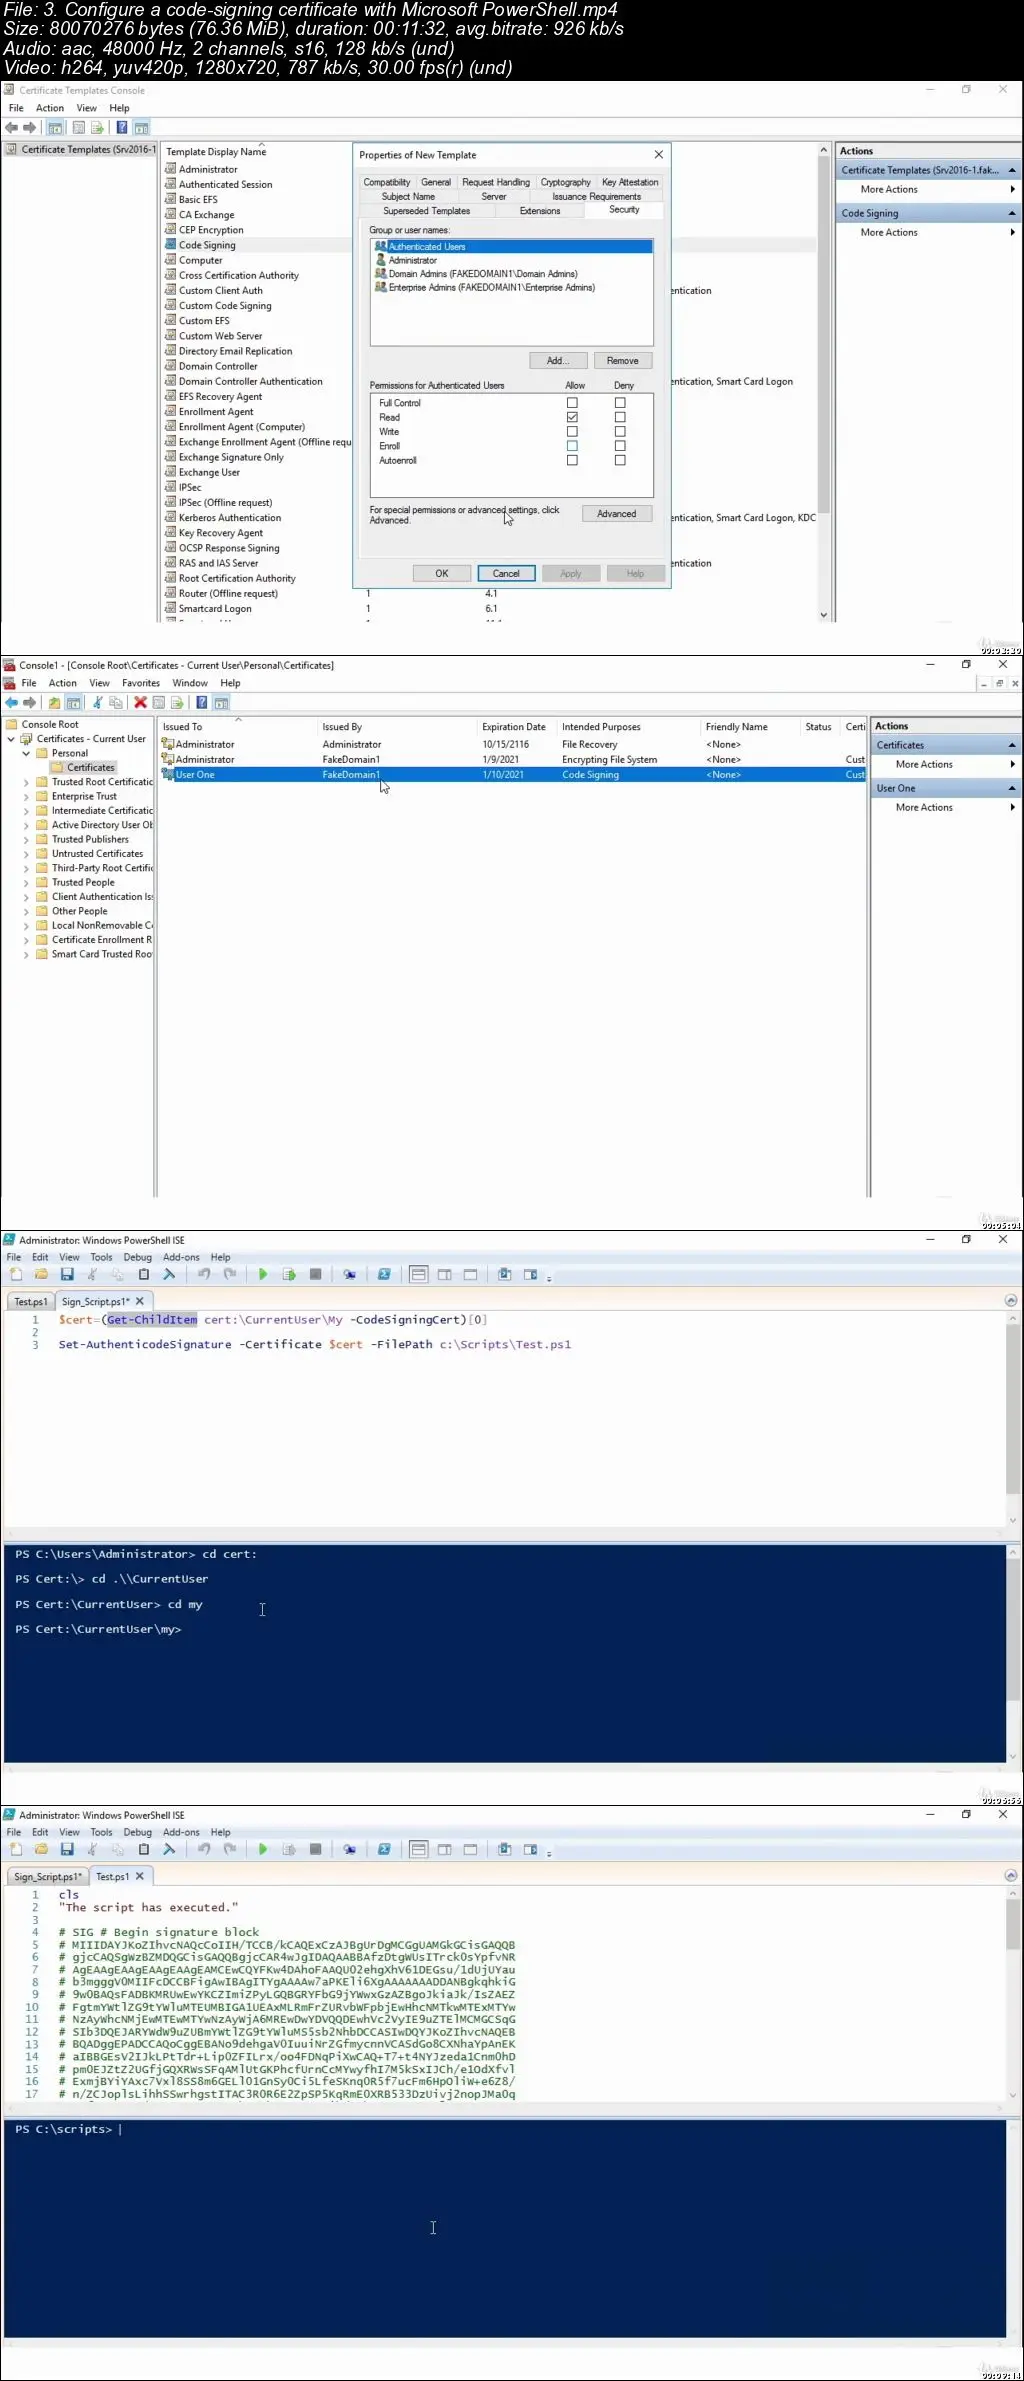Screen dimensions: 1024x2381
Task: Tick Deny for Autoenroll permission
Action: pos(620,460)
